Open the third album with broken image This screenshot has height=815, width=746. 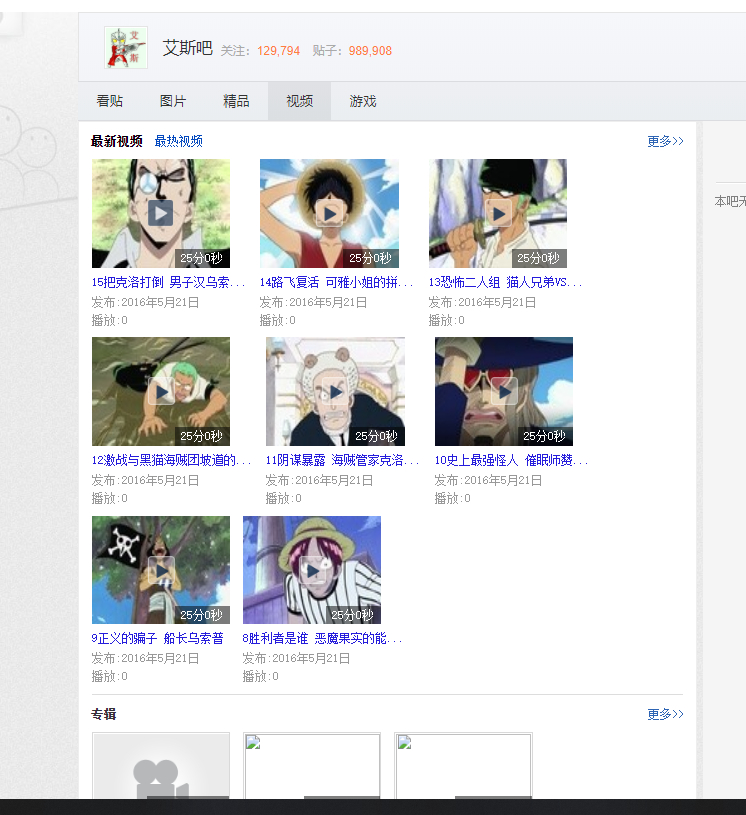pyautogui.click(x=463, y=765)
